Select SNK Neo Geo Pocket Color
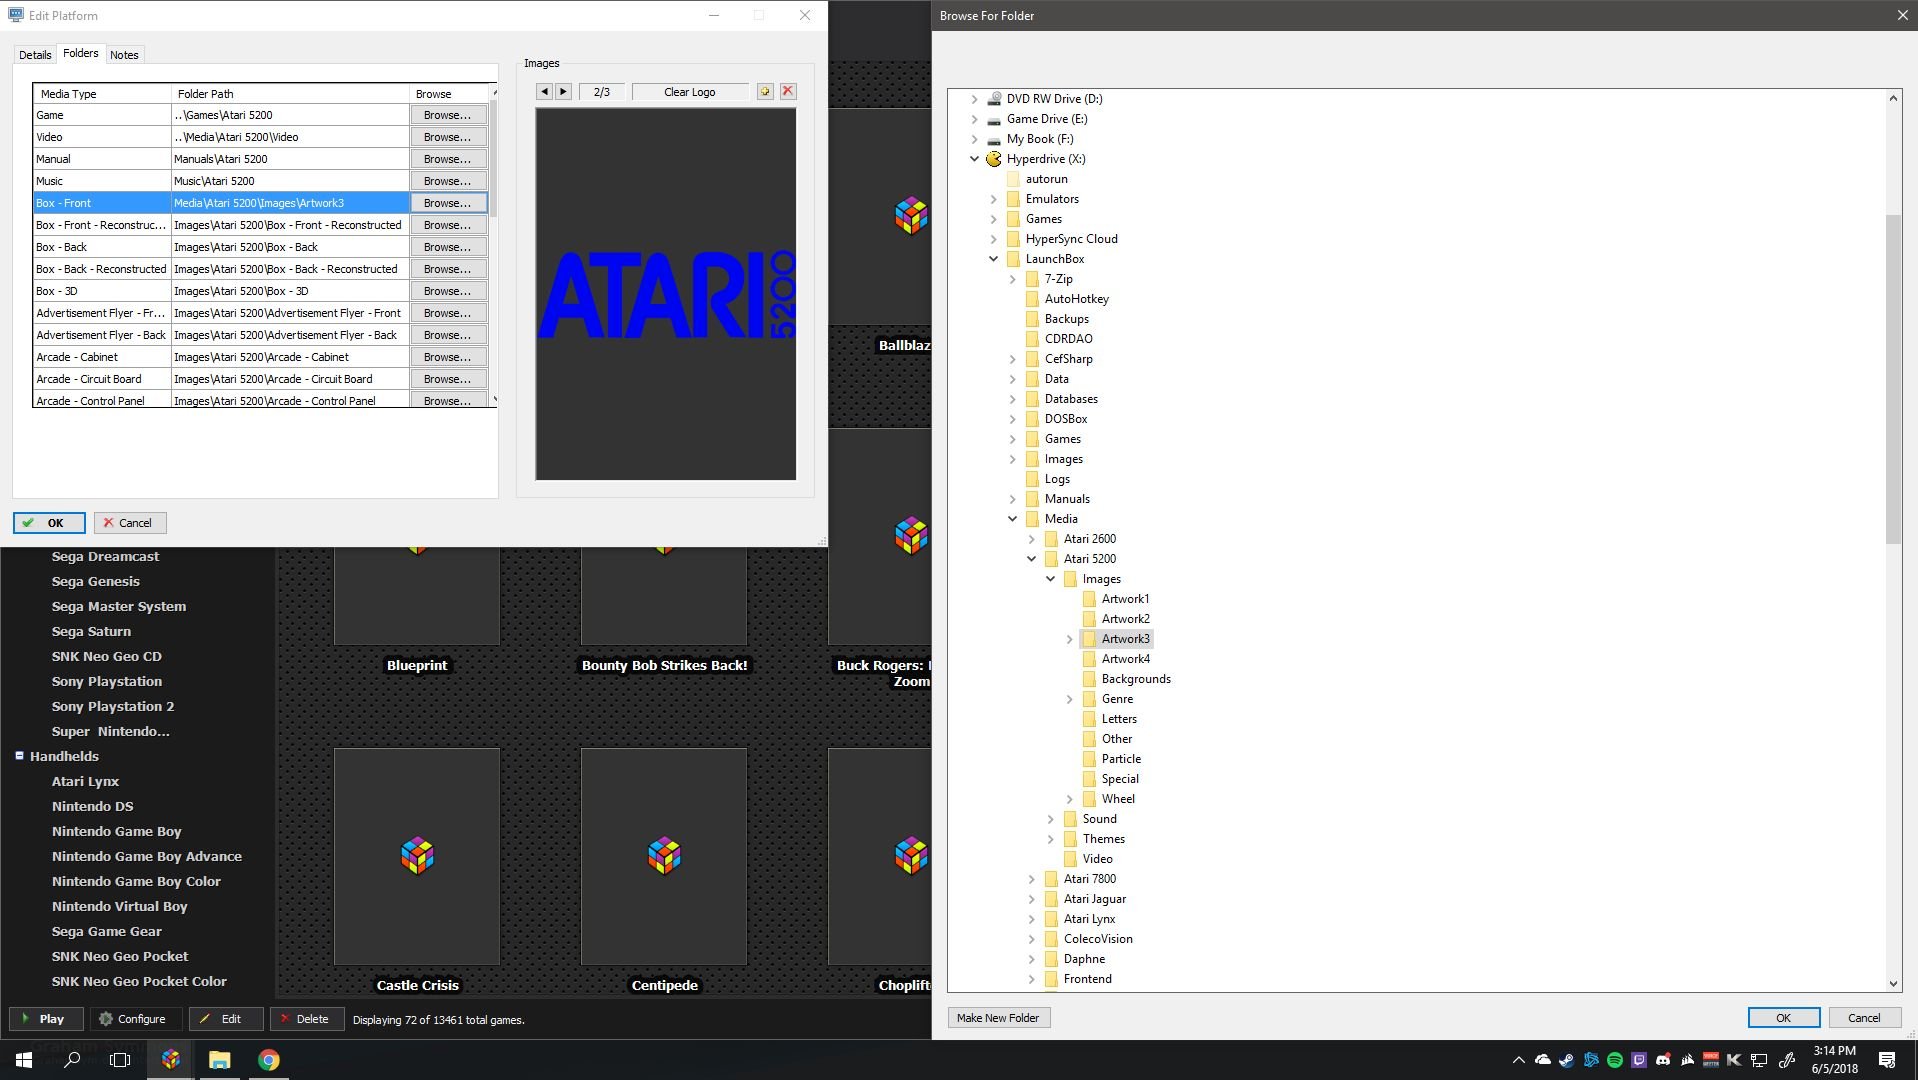 pyautogui.click(x=139, y=982)
